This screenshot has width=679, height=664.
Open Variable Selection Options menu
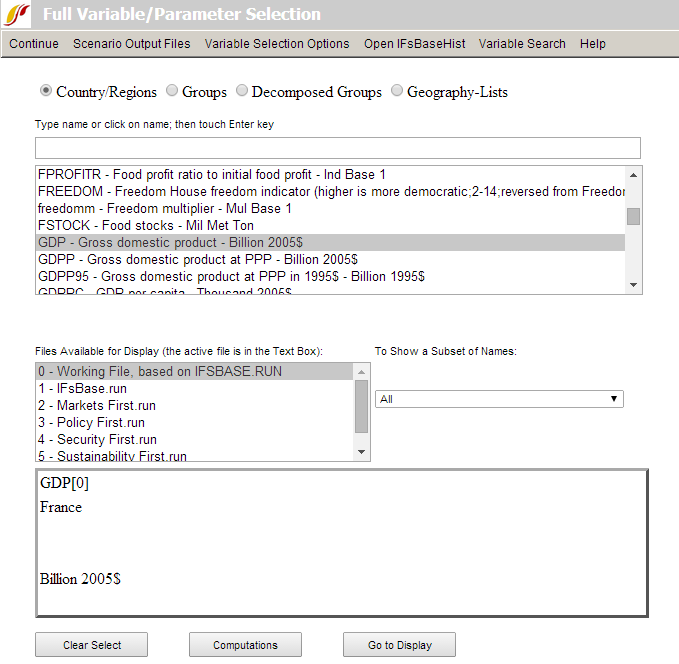coord(277,44)
